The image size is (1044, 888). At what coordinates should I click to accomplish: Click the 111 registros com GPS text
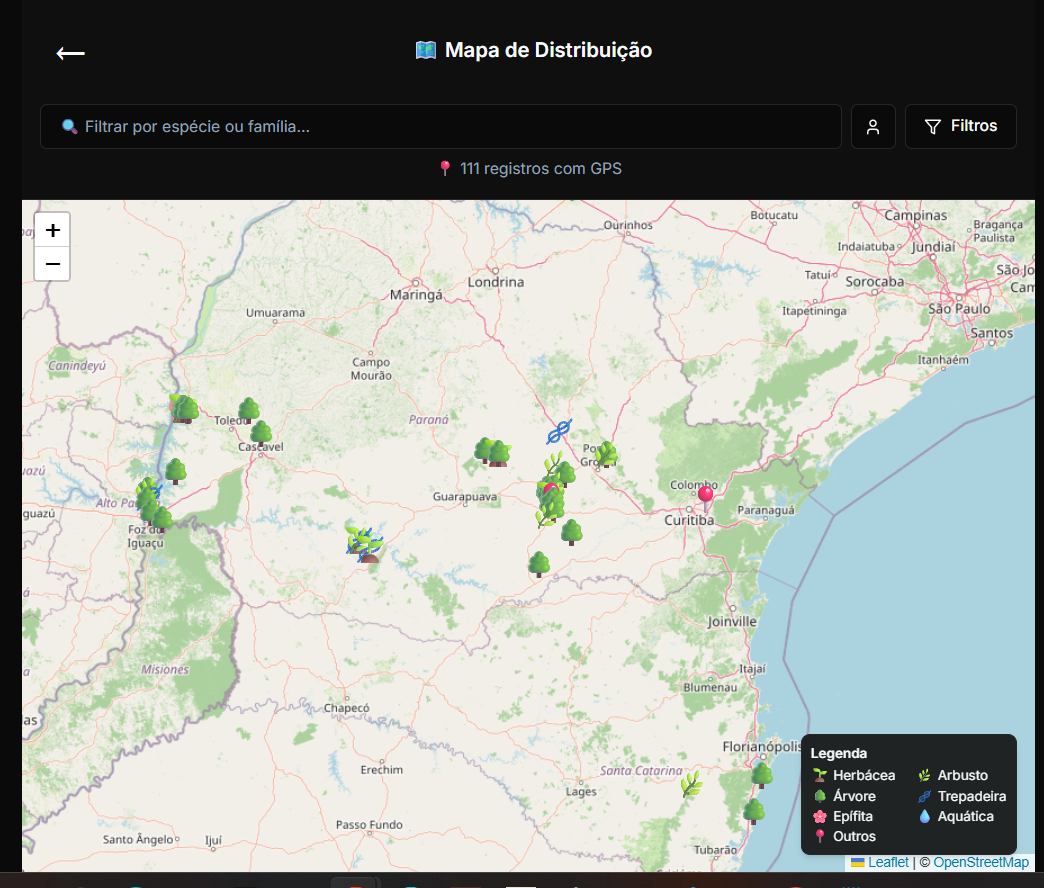541,168
